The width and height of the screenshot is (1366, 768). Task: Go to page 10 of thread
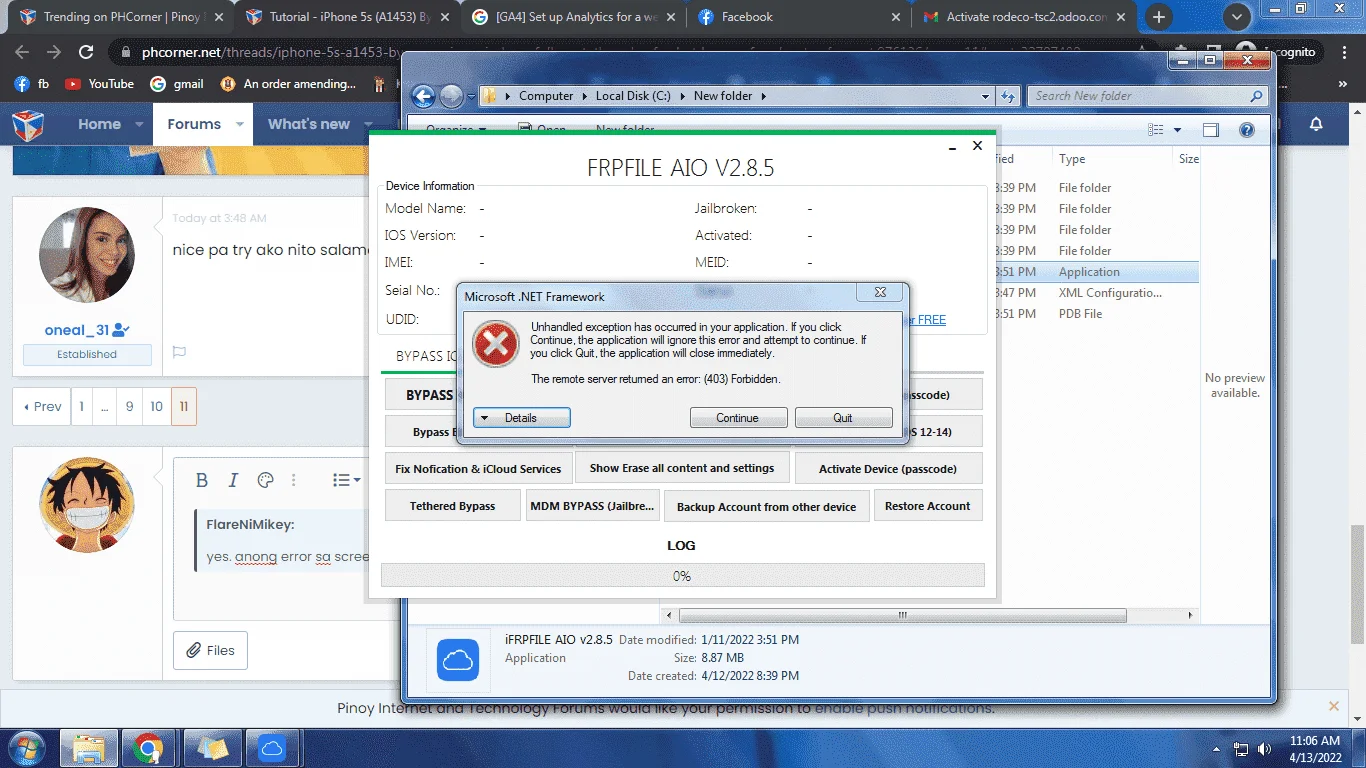pyautogui.click(x=157, y=406)
